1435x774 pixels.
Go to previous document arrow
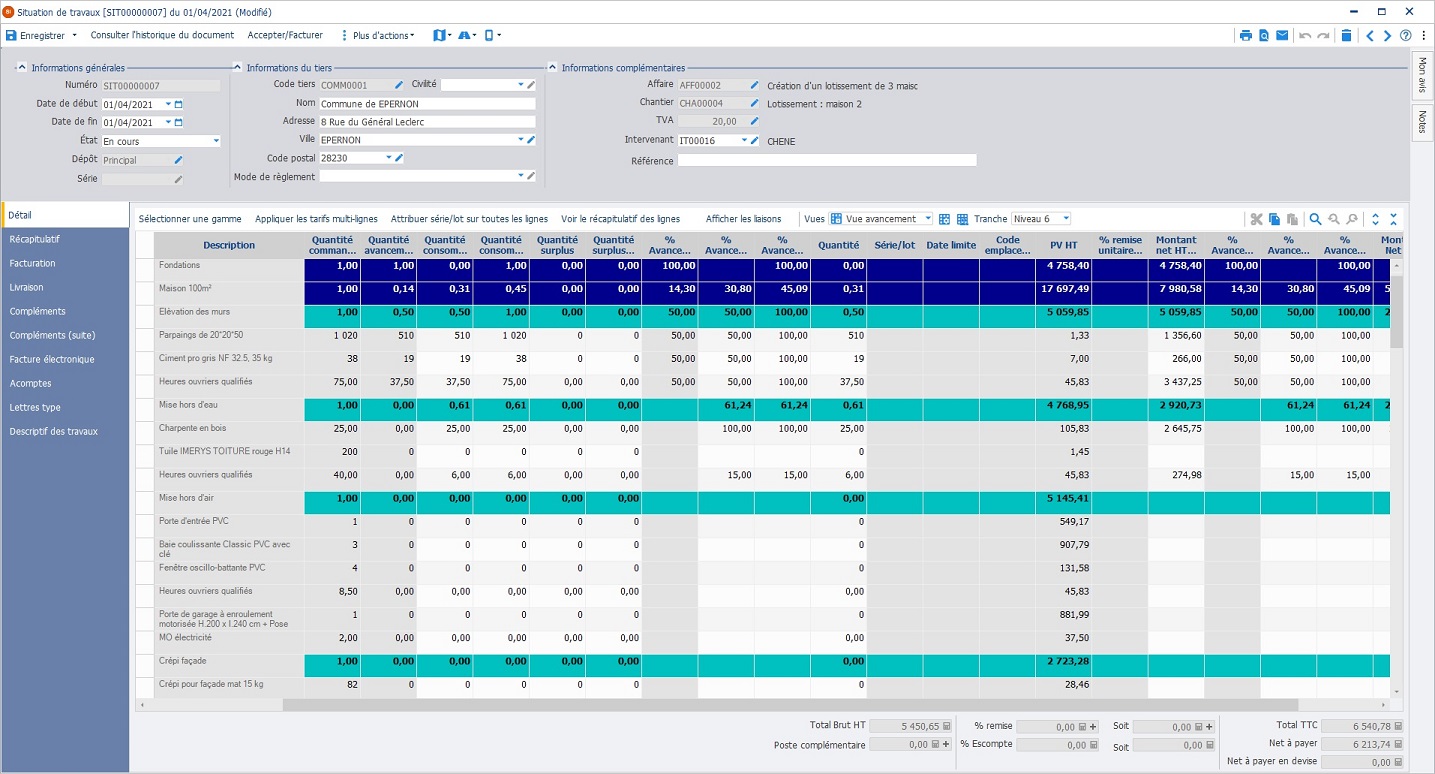tap(1370, 35)
